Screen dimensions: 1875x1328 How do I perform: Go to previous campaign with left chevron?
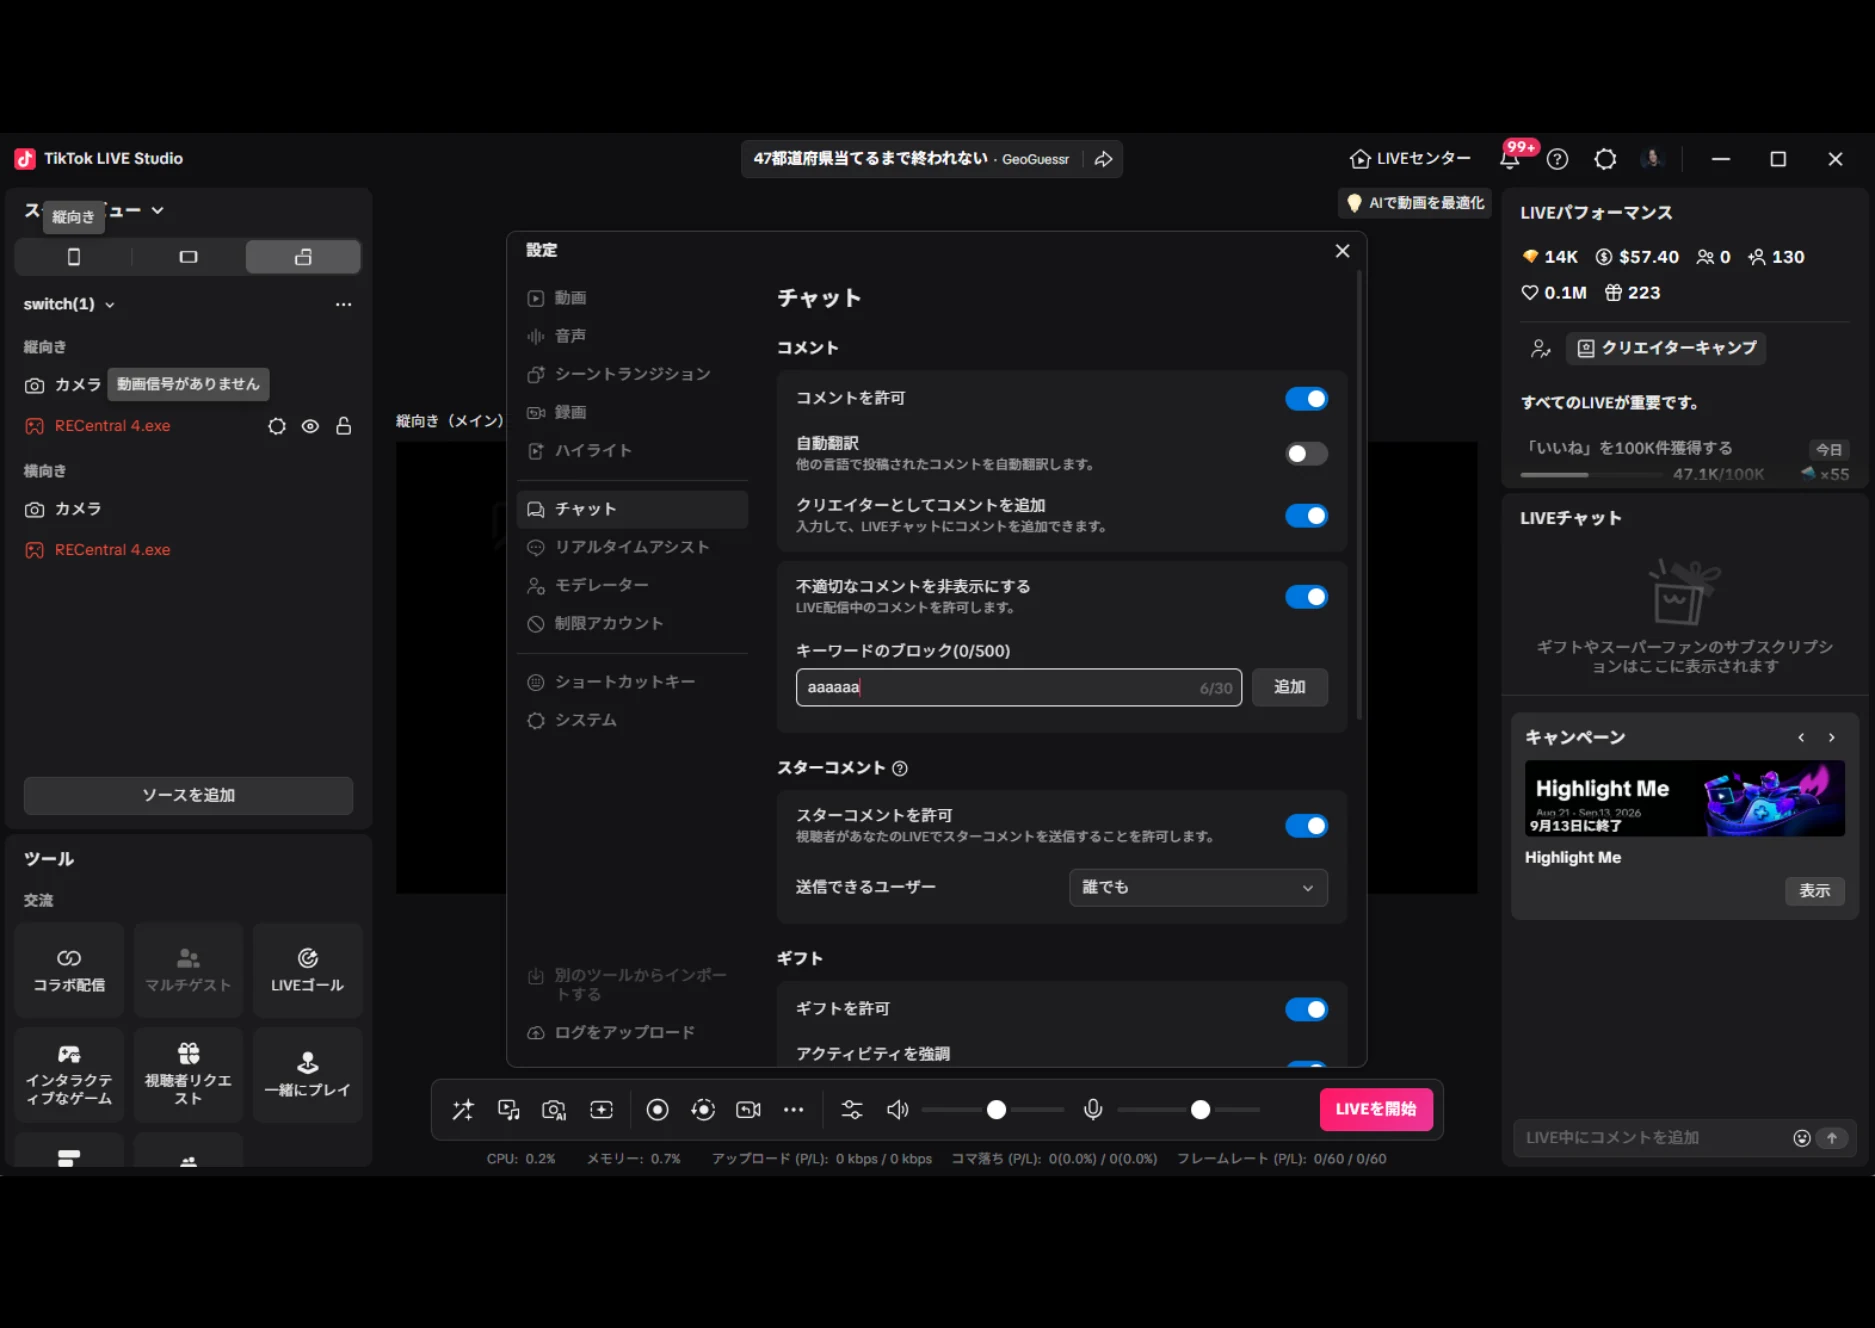1801,738
